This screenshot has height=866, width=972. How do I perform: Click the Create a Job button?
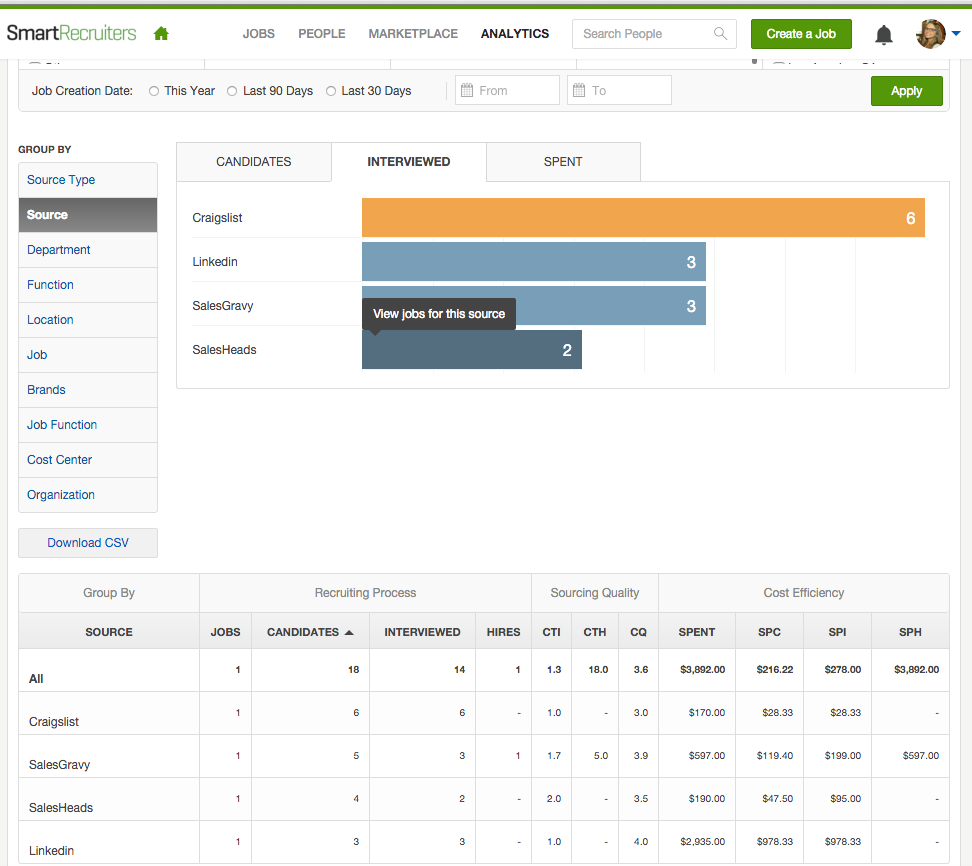[801, 34]
